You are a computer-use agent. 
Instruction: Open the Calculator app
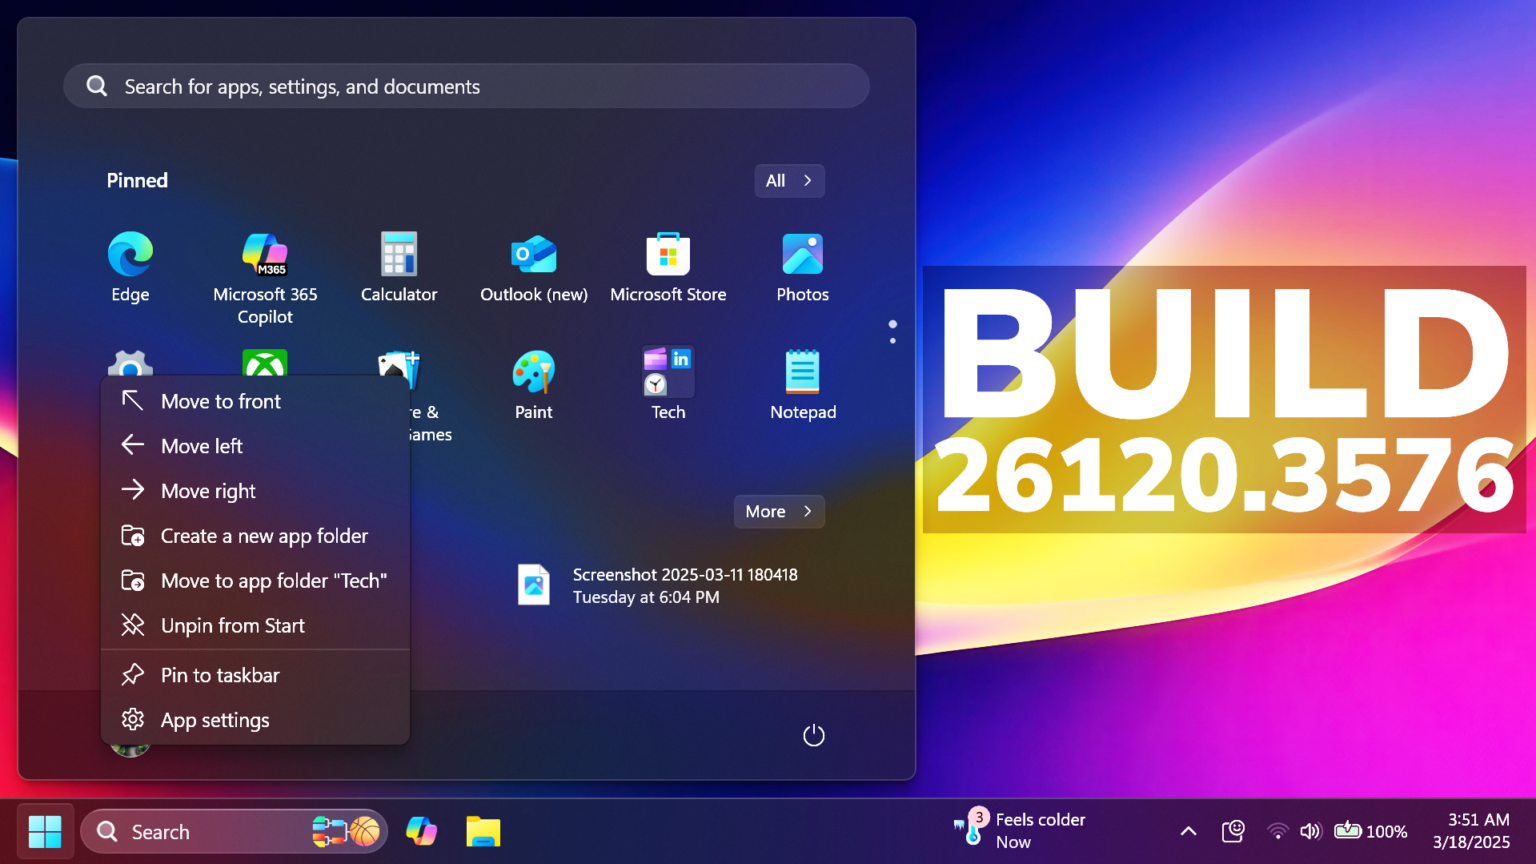[x=399, y=265]
